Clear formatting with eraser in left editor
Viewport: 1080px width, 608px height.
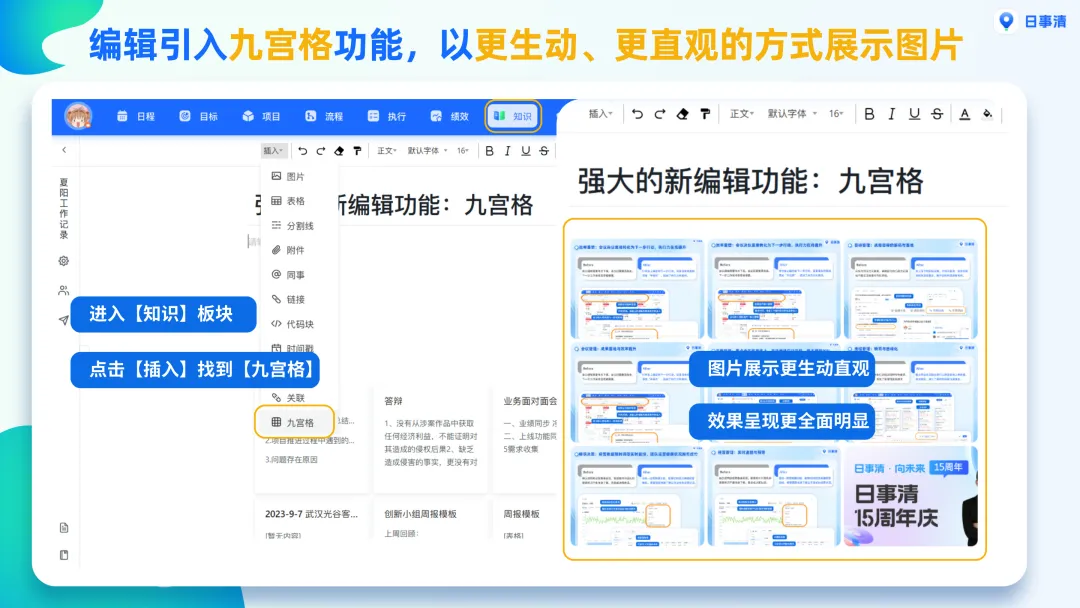click(339, 151)
